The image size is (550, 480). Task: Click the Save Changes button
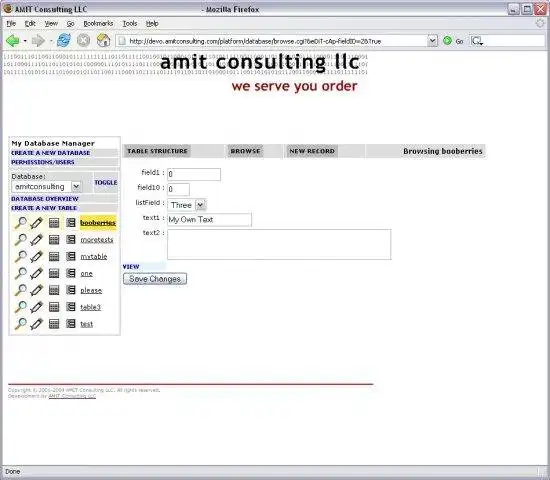[x=155, y=279]
